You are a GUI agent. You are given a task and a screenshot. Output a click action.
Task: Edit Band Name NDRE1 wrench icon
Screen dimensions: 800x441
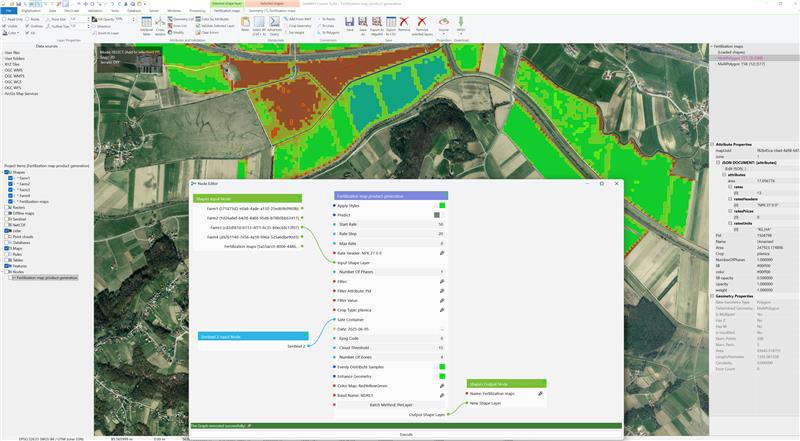(442, 396)
